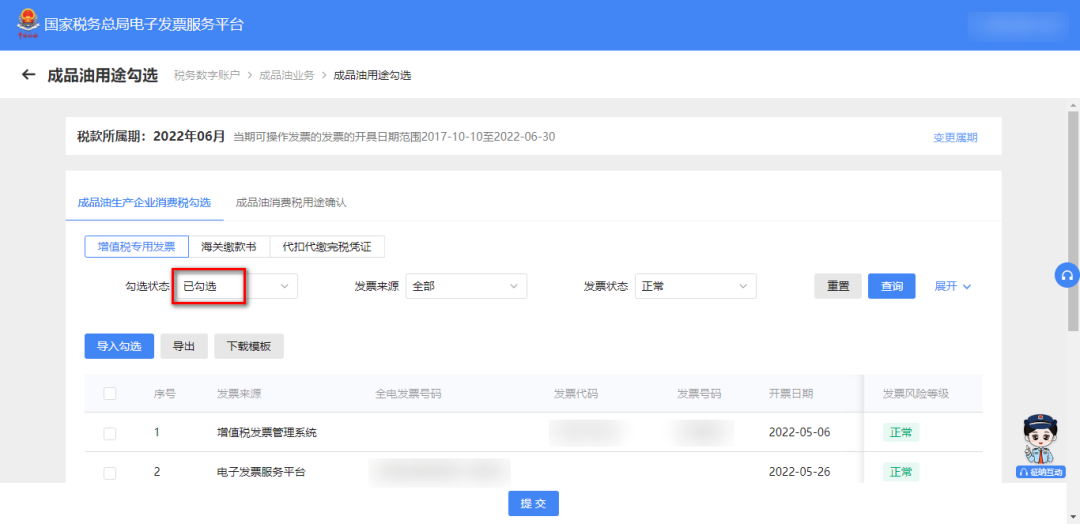Viewport: 1080px width, 524px height.
Task: Open the 勾选状态 dropdown showing 已勾选
Action: tap(236, 286)
